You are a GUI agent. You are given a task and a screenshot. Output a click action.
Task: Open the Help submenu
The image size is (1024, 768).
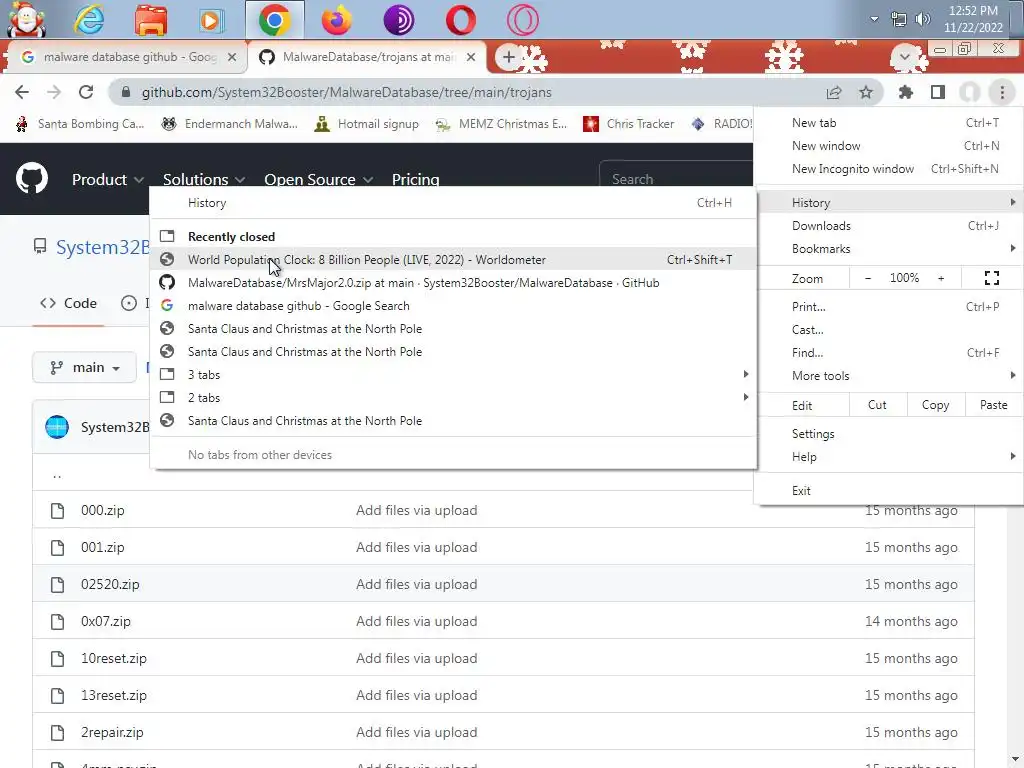[x=889, y=456]
